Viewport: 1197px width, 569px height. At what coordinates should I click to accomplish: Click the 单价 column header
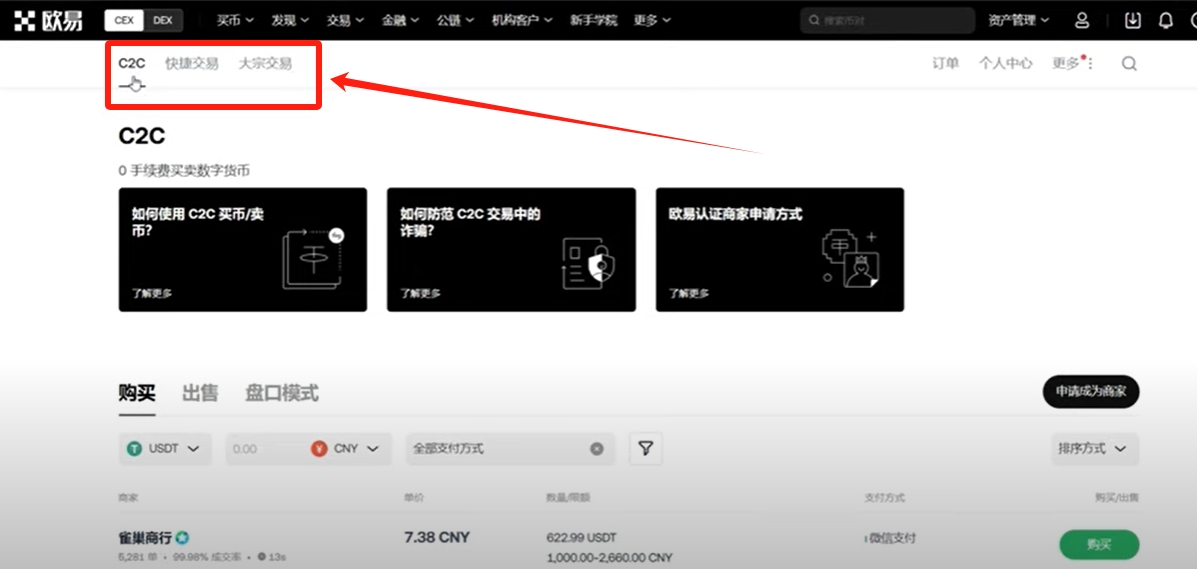[413, 498]
